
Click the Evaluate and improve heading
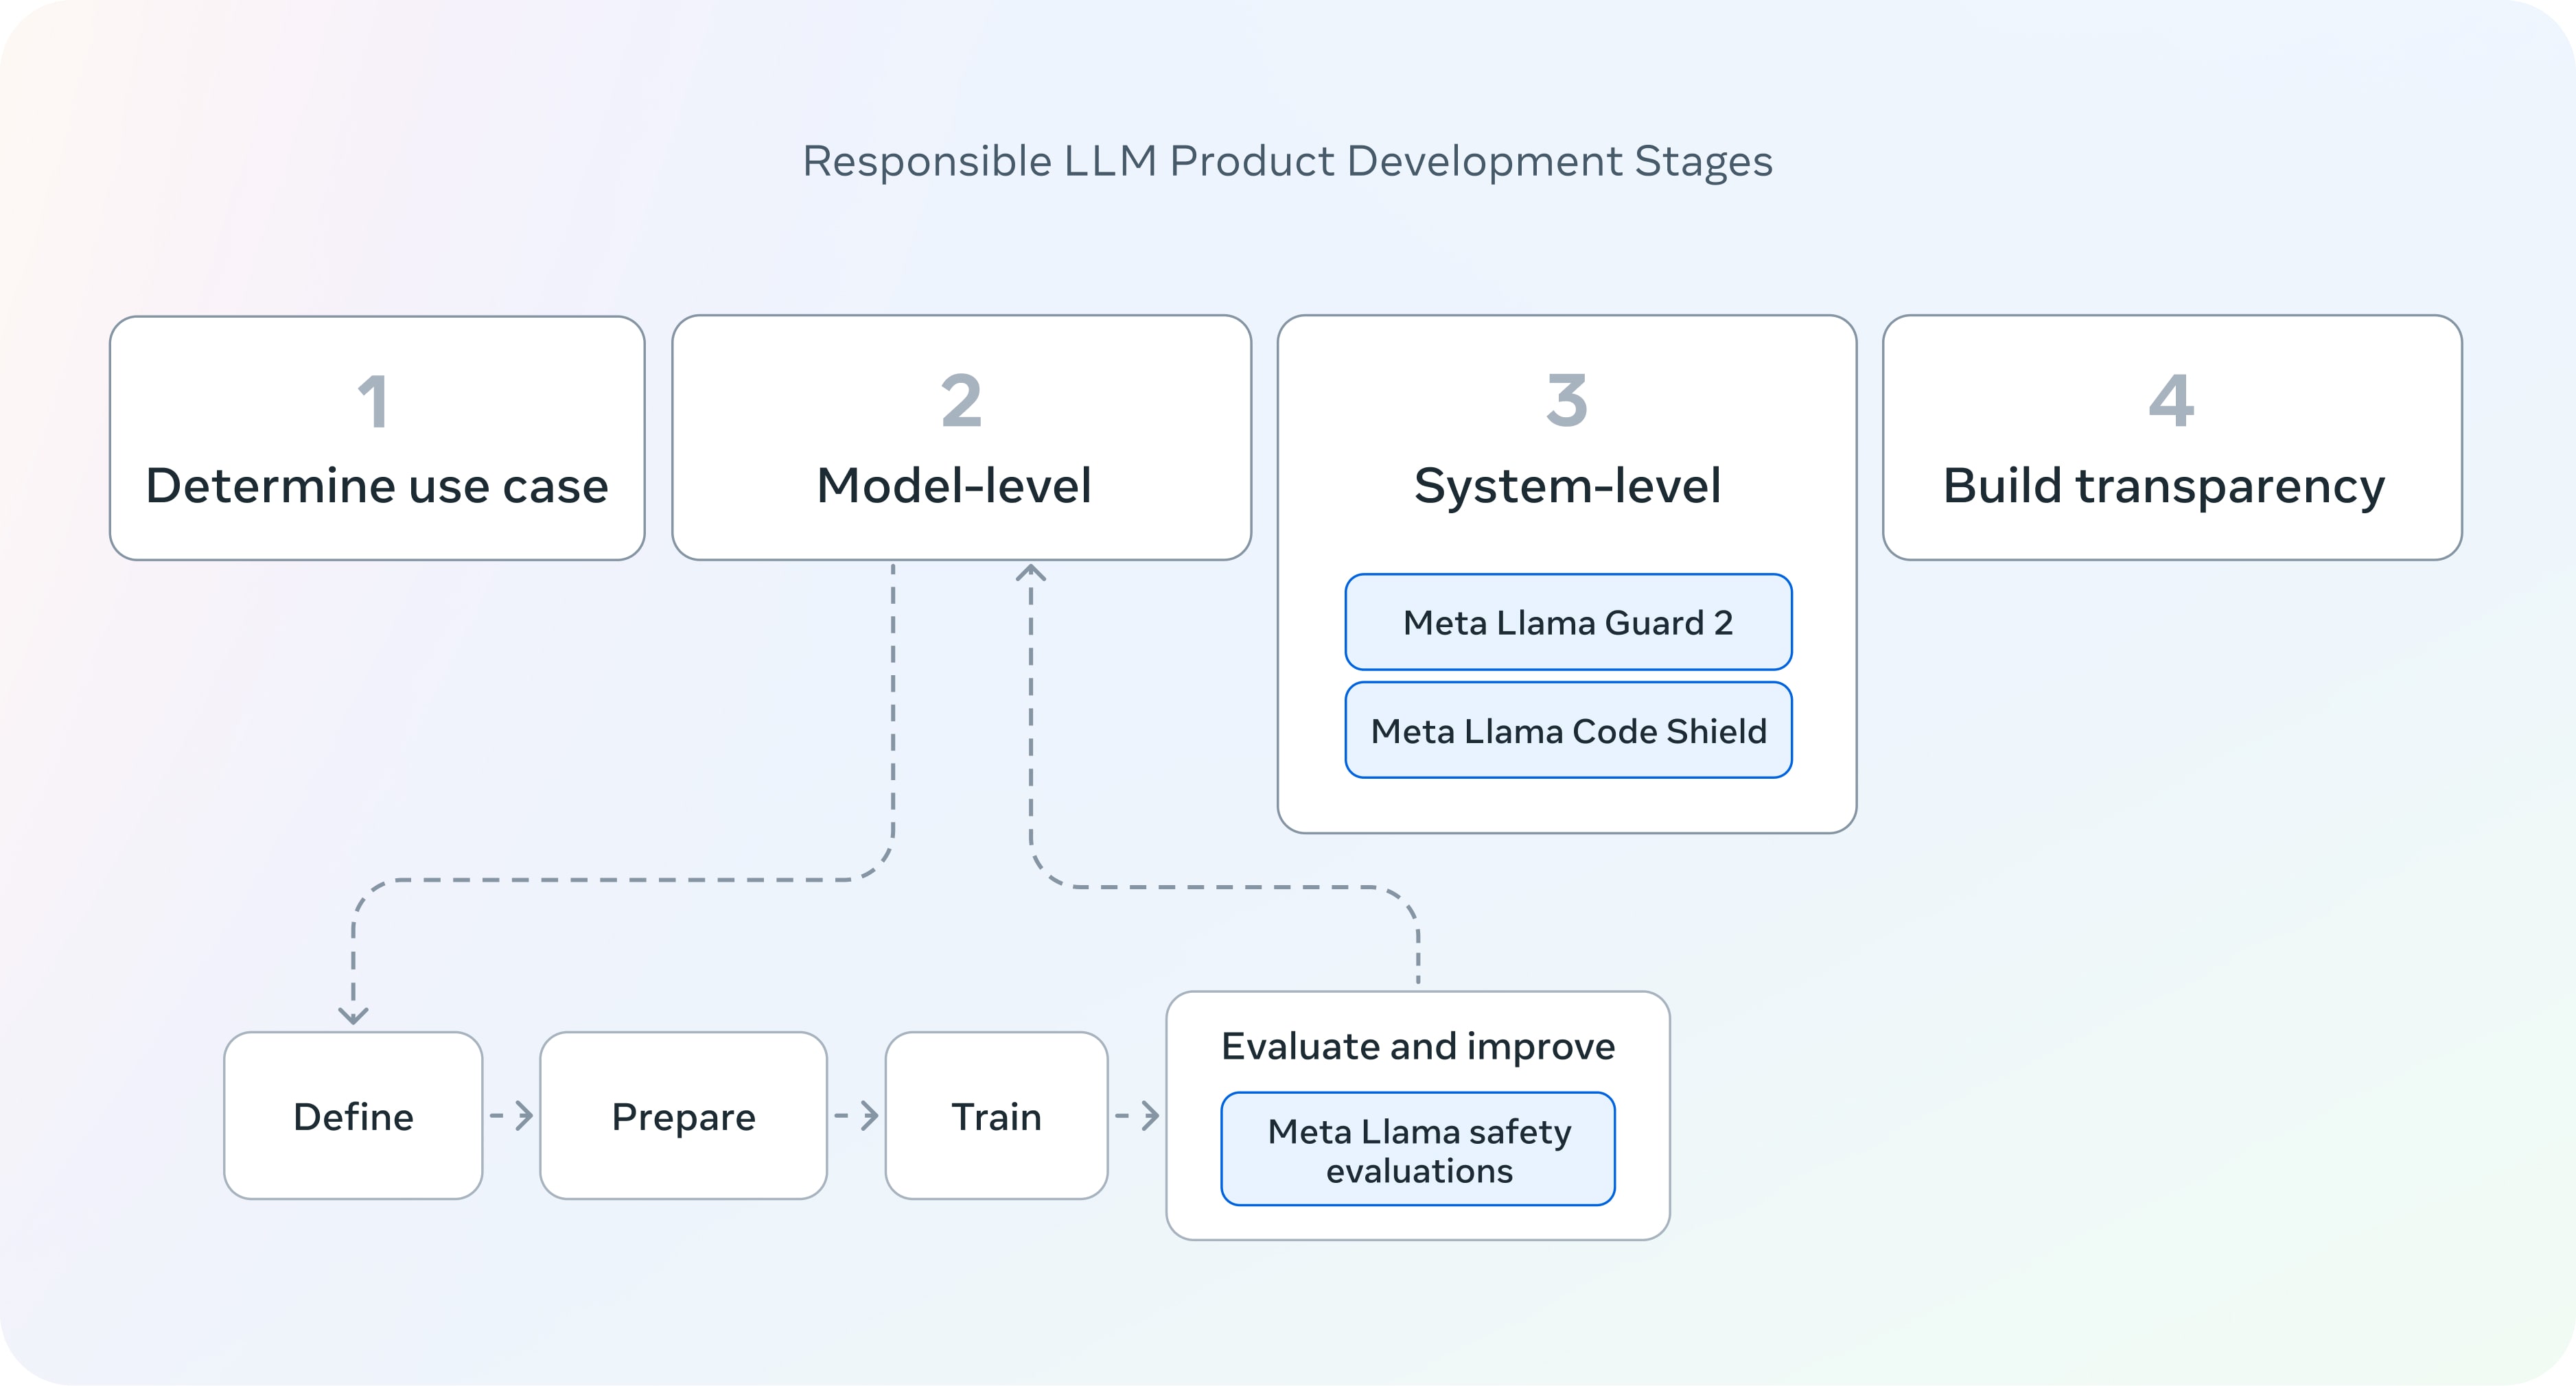click(x=1417, y=1046)
